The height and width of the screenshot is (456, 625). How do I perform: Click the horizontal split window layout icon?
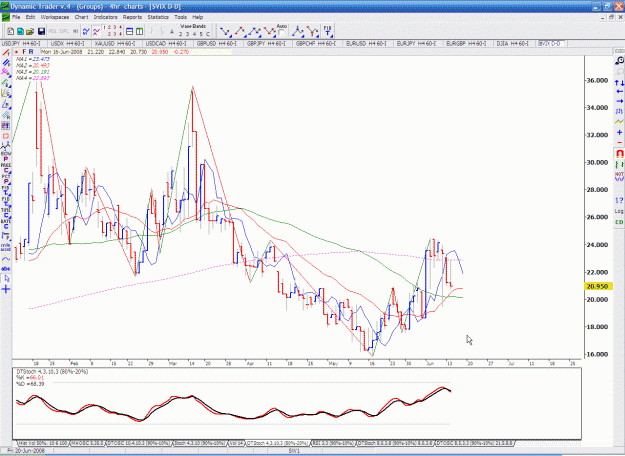[x=129, y=31]
